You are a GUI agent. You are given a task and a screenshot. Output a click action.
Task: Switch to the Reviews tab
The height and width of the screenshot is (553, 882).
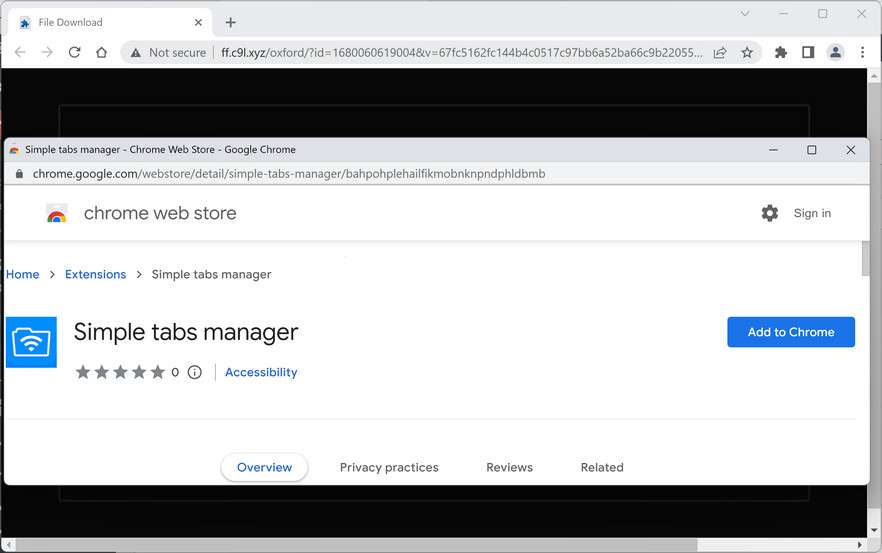[510, 467]
